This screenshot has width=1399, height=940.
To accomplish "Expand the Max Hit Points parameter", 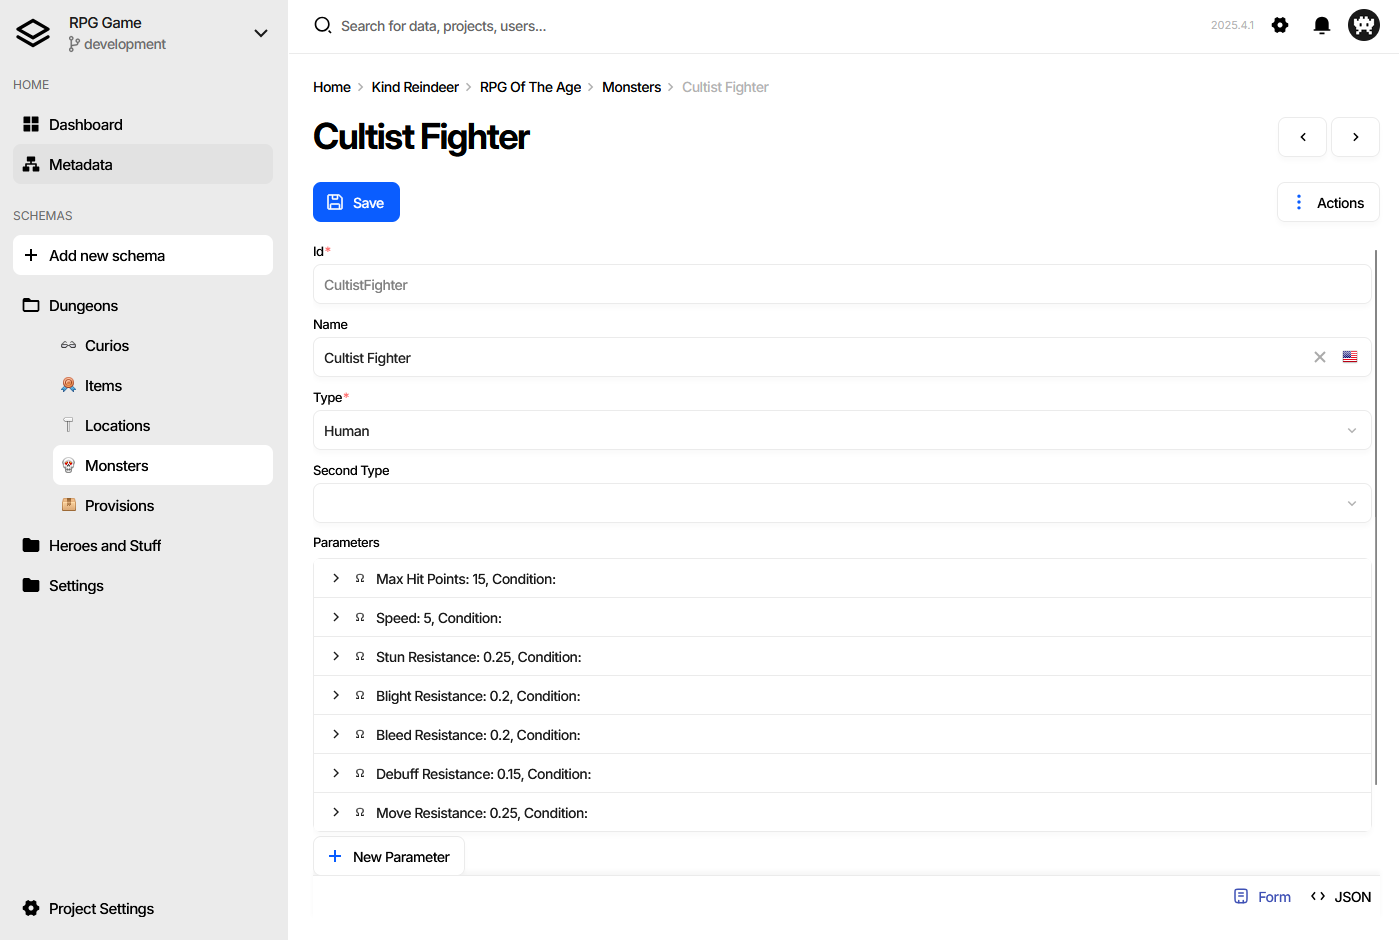I will pos(336,578).
